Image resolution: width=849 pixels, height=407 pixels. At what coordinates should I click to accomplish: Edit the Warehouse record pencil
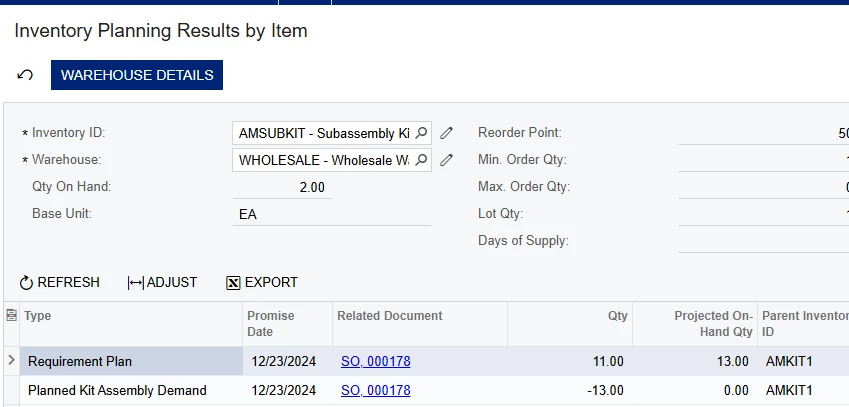[447, 160]
